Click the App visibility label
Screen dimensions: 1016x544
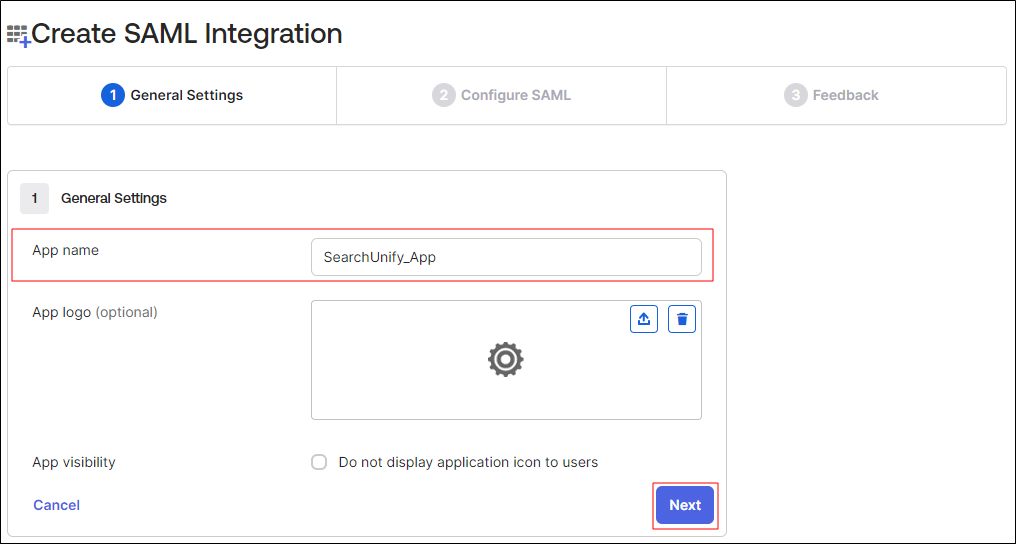(x=74, y=462)
